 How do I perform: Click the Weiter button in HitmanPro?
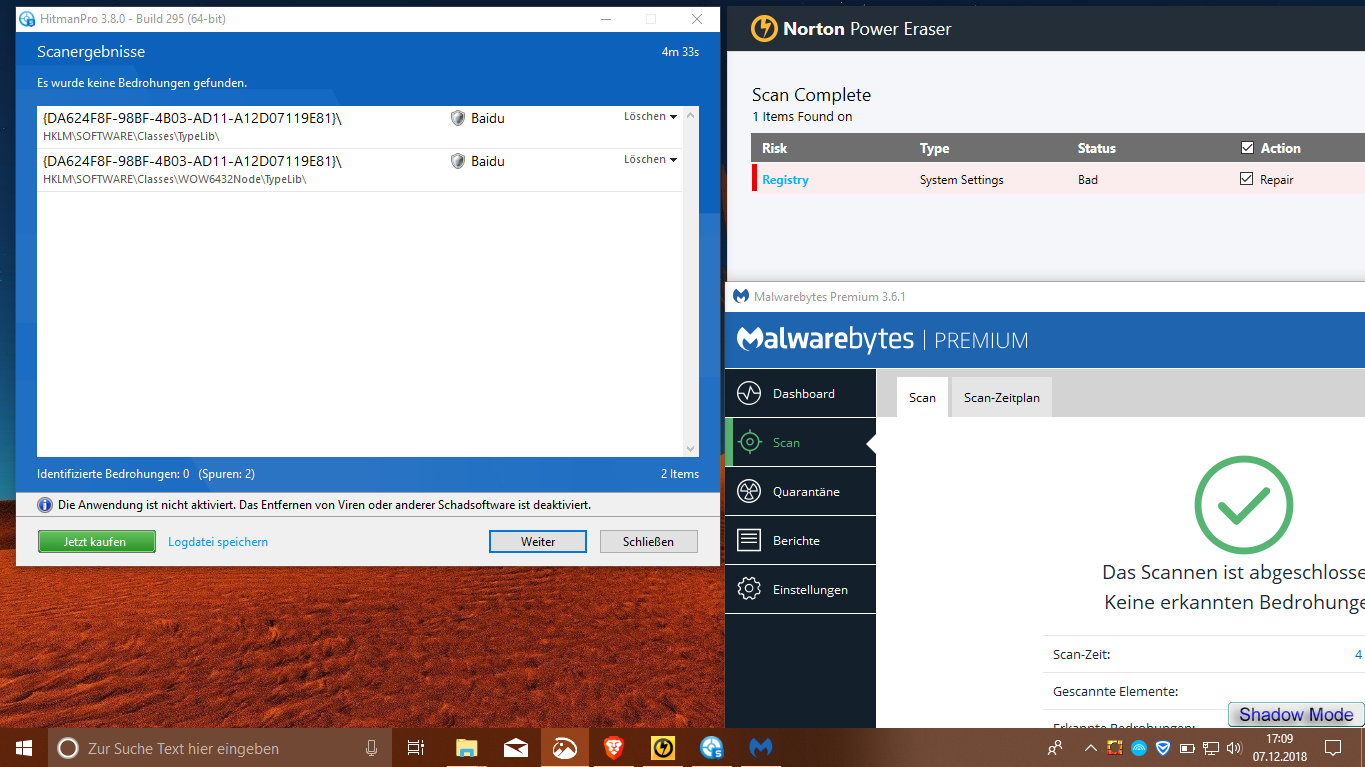pos(538,541)
